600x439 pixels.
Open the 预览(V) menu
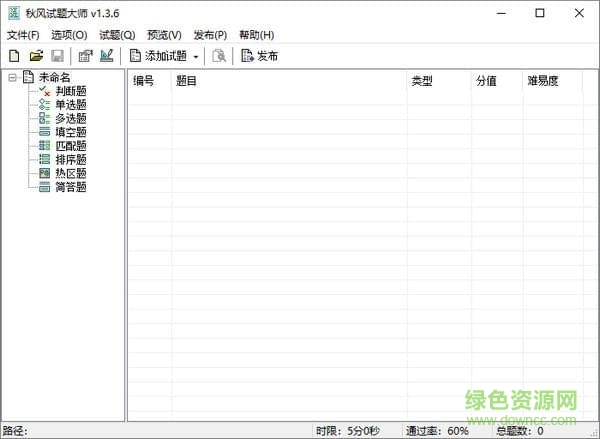tap(164, 35)
